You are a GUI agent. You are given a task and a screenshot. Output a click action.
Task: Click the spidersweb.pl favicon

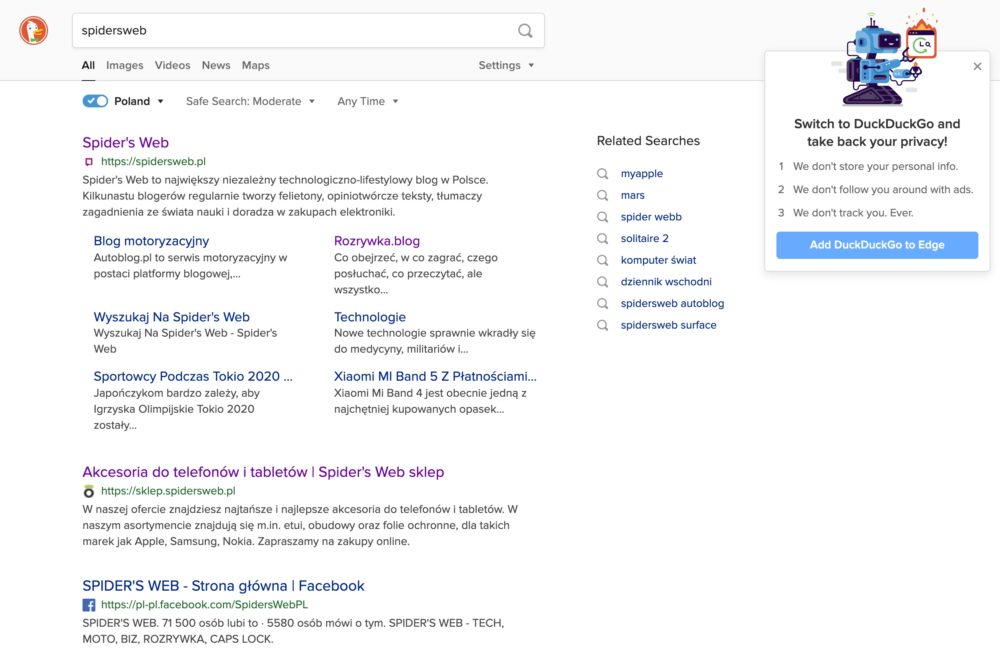coord(89,162)
